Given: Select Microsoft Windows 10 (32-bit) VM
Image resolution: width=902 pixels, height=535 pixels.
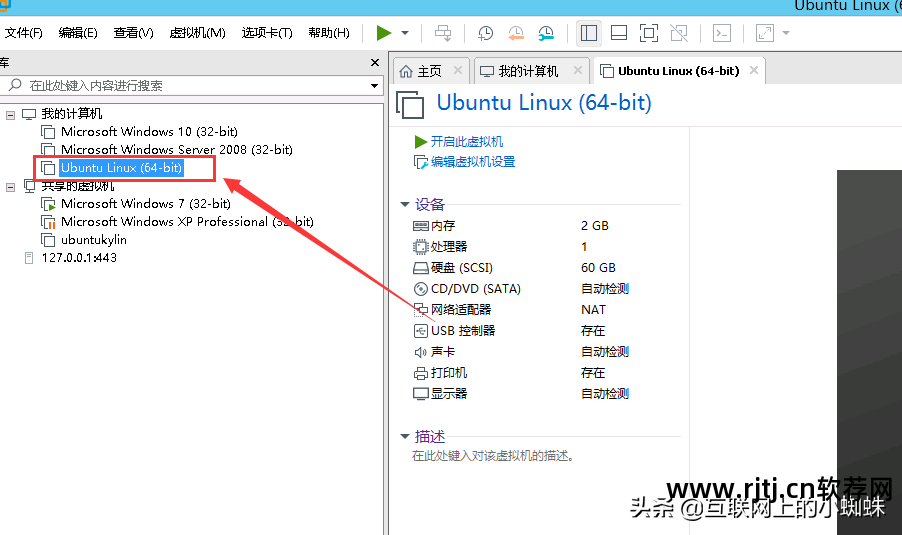Looking at the screenshot, I should [149, 132].
